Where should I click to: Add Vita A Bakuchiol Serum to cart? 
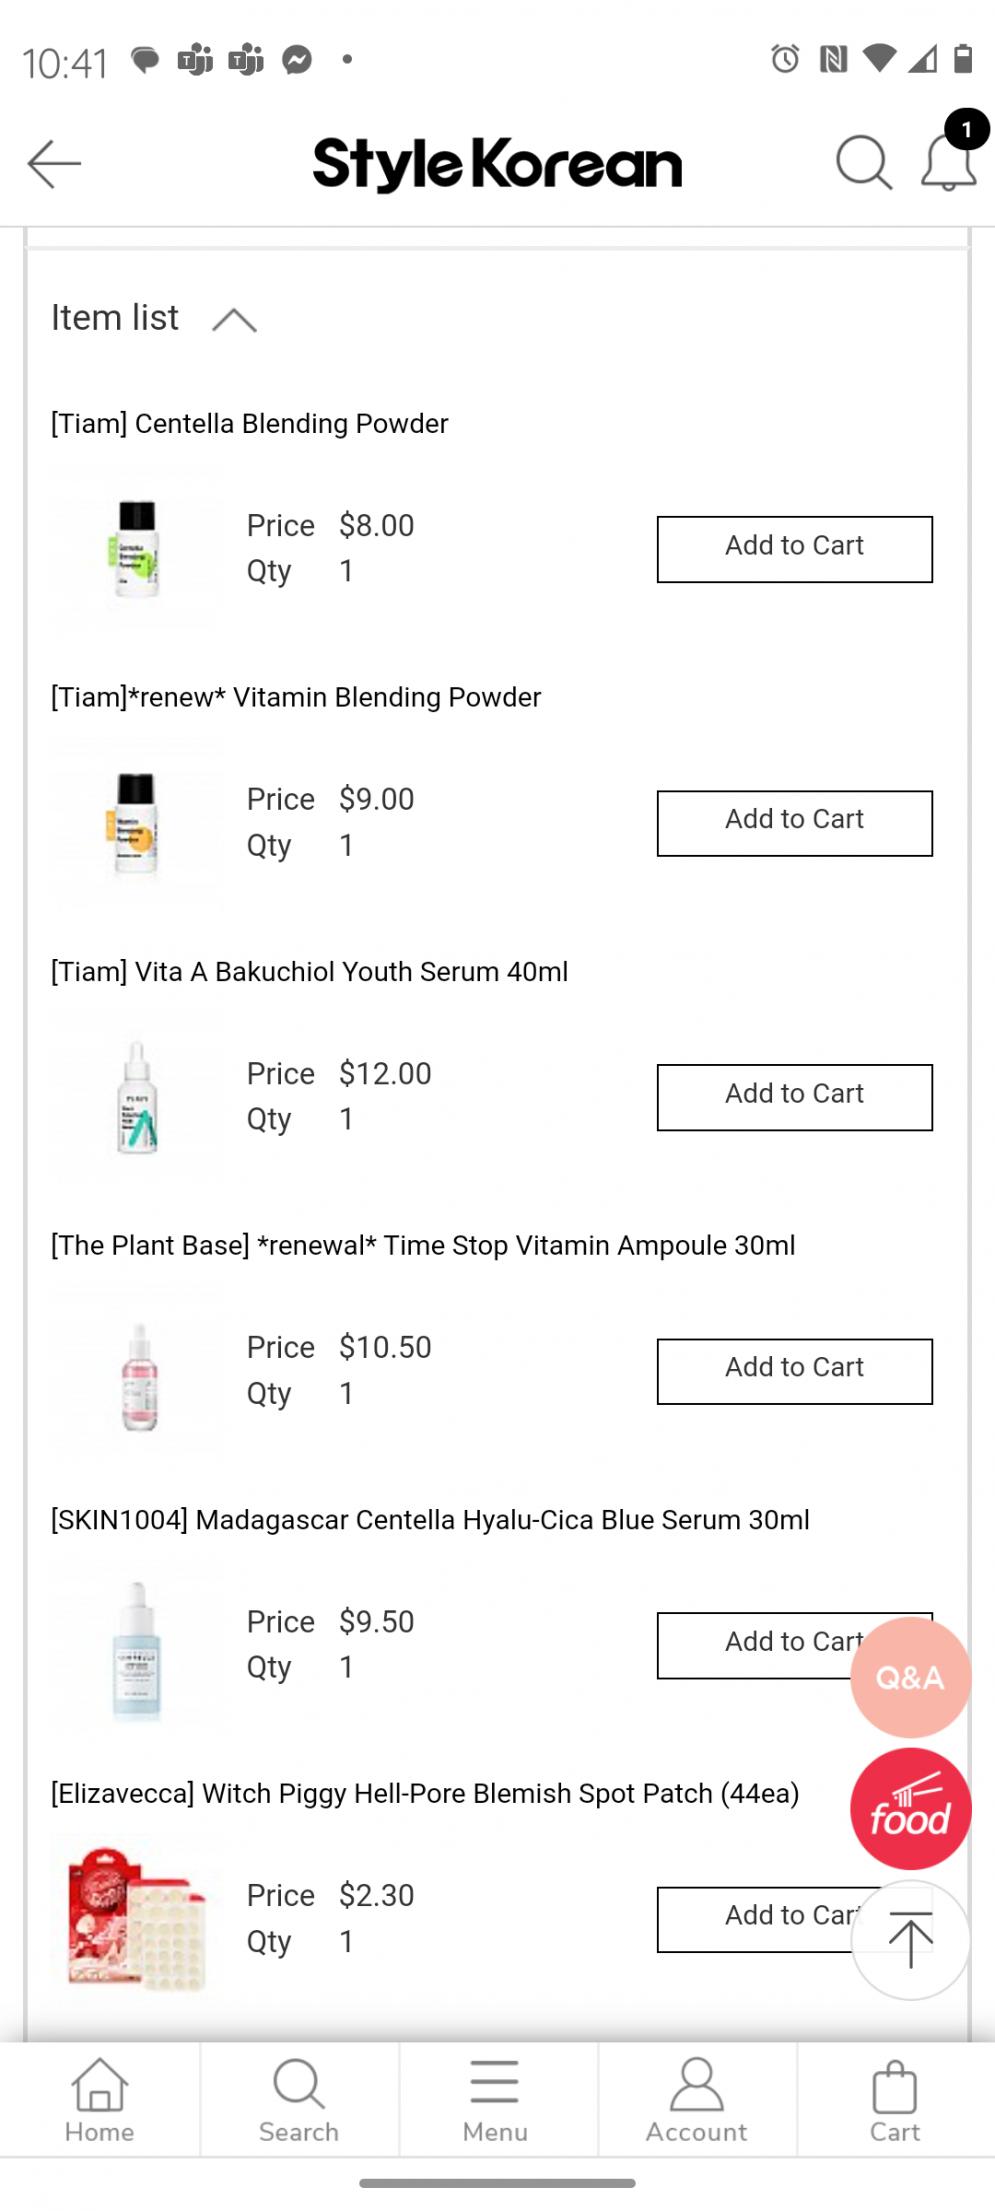[794, 1097]
